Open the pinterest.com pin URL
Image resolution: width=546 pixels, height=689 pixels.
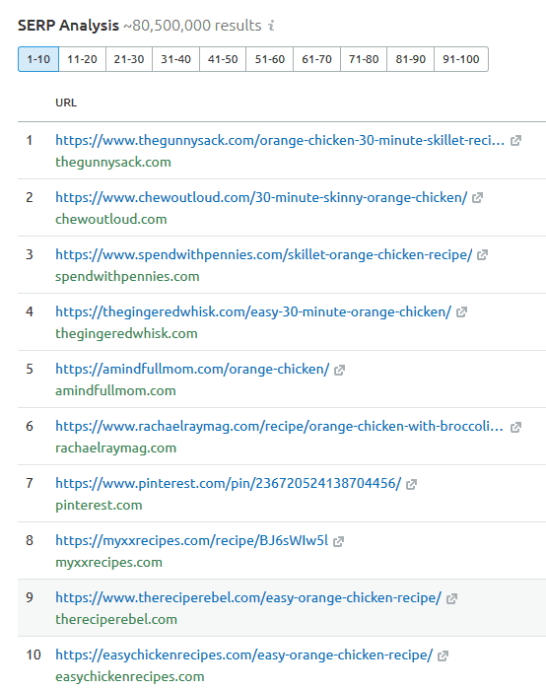click(228, 483)
